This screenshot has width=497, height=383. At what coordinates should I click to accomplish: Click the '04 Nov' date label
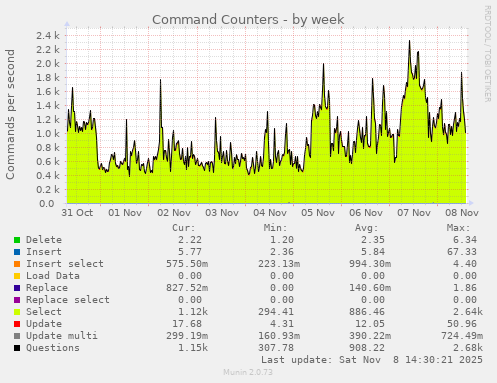270,213
